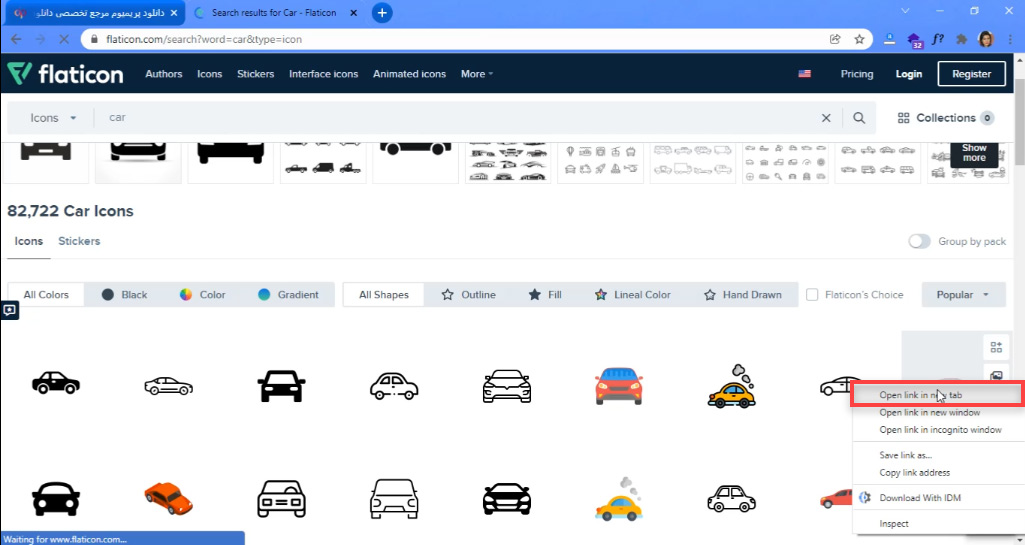
Task: Open the Icons type dropdown
Action: click(x=53, y=118)
